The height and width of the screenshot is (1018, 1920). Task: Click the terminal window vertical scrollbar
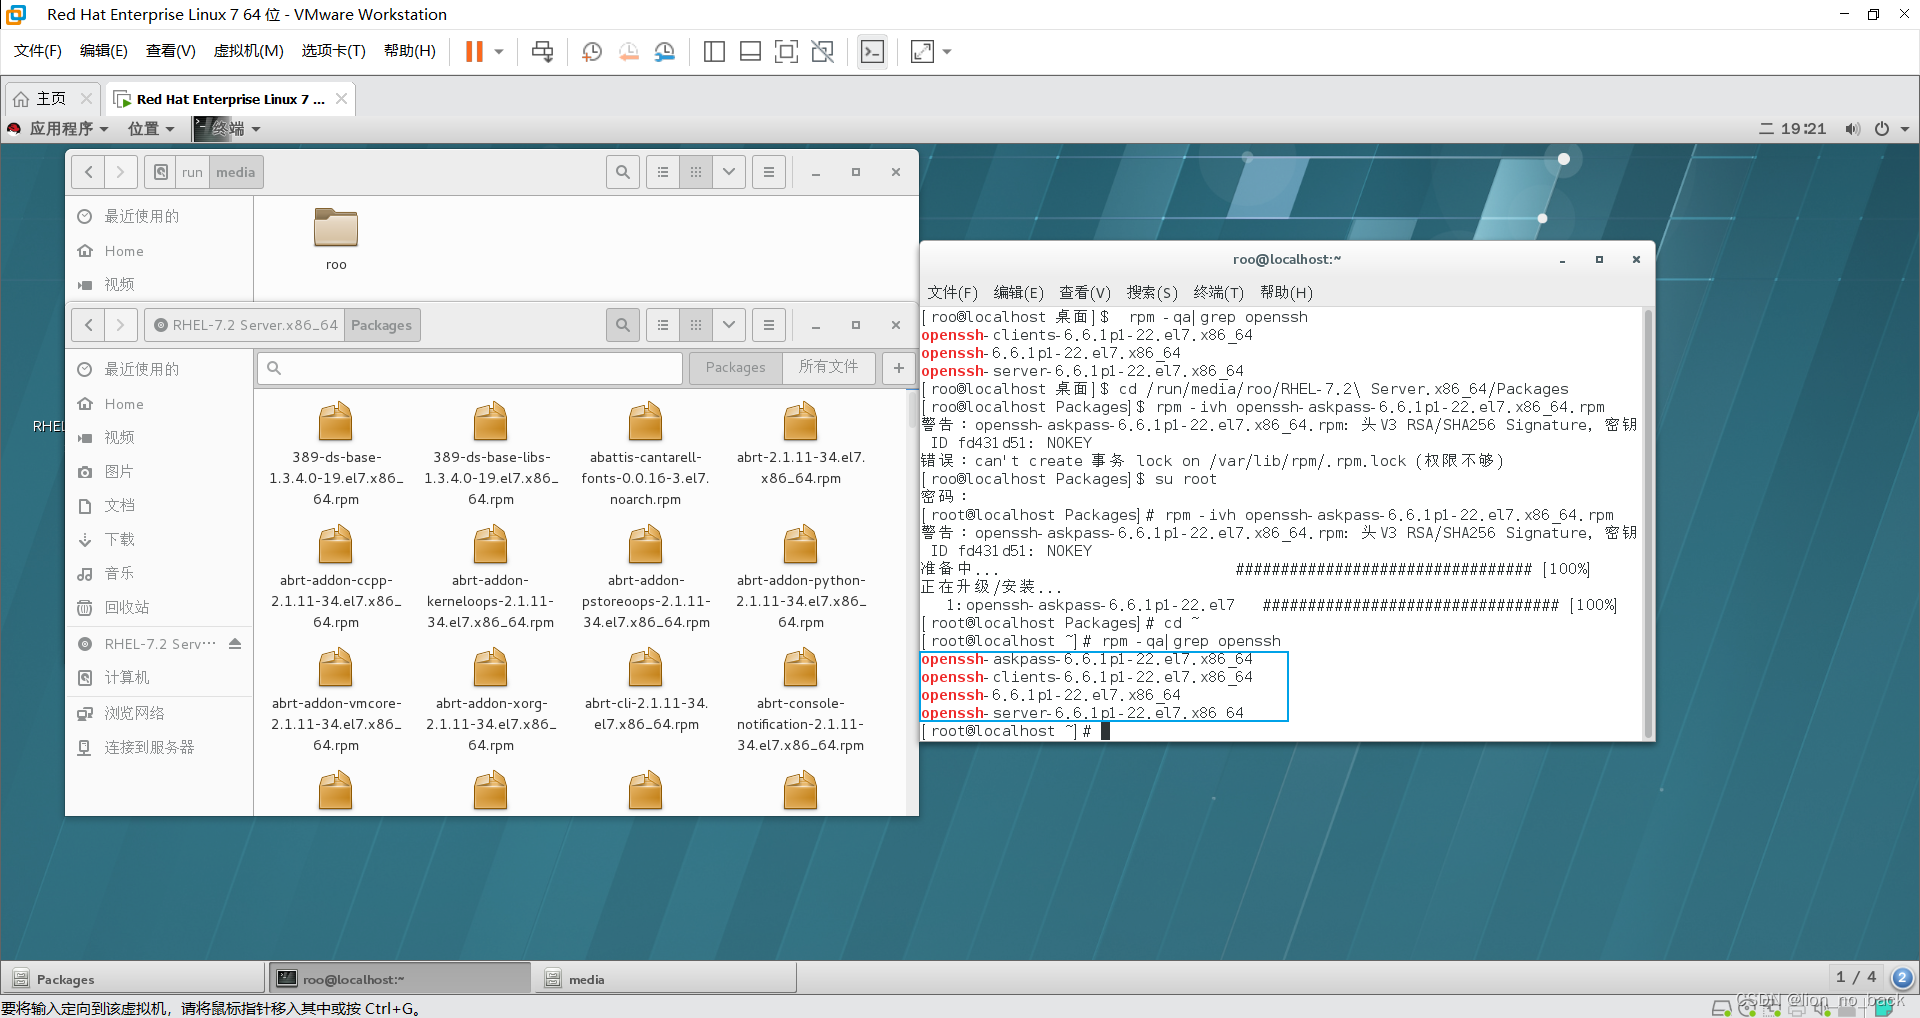(x=1648, y=522)
